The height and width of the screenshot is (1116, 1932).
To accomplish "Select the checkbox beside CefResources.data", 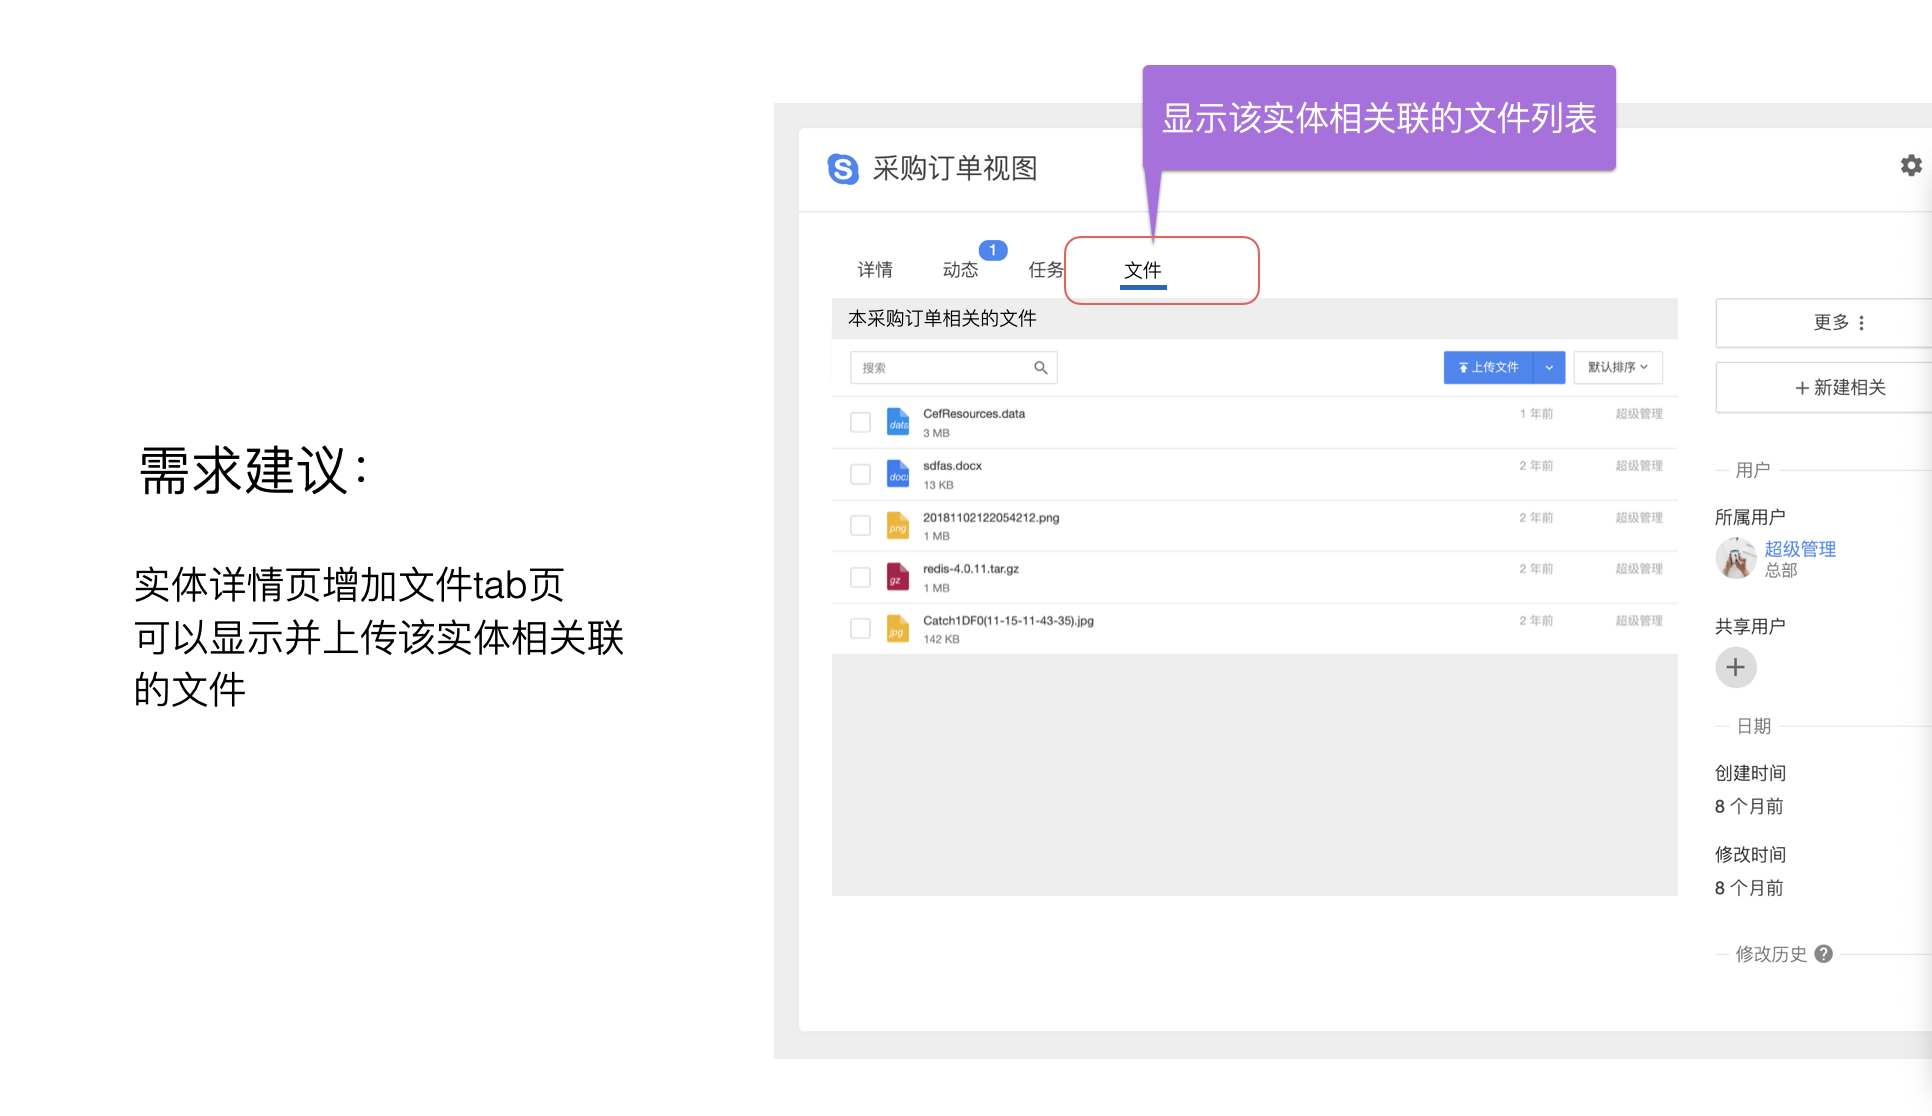I will tap(860, 421).
